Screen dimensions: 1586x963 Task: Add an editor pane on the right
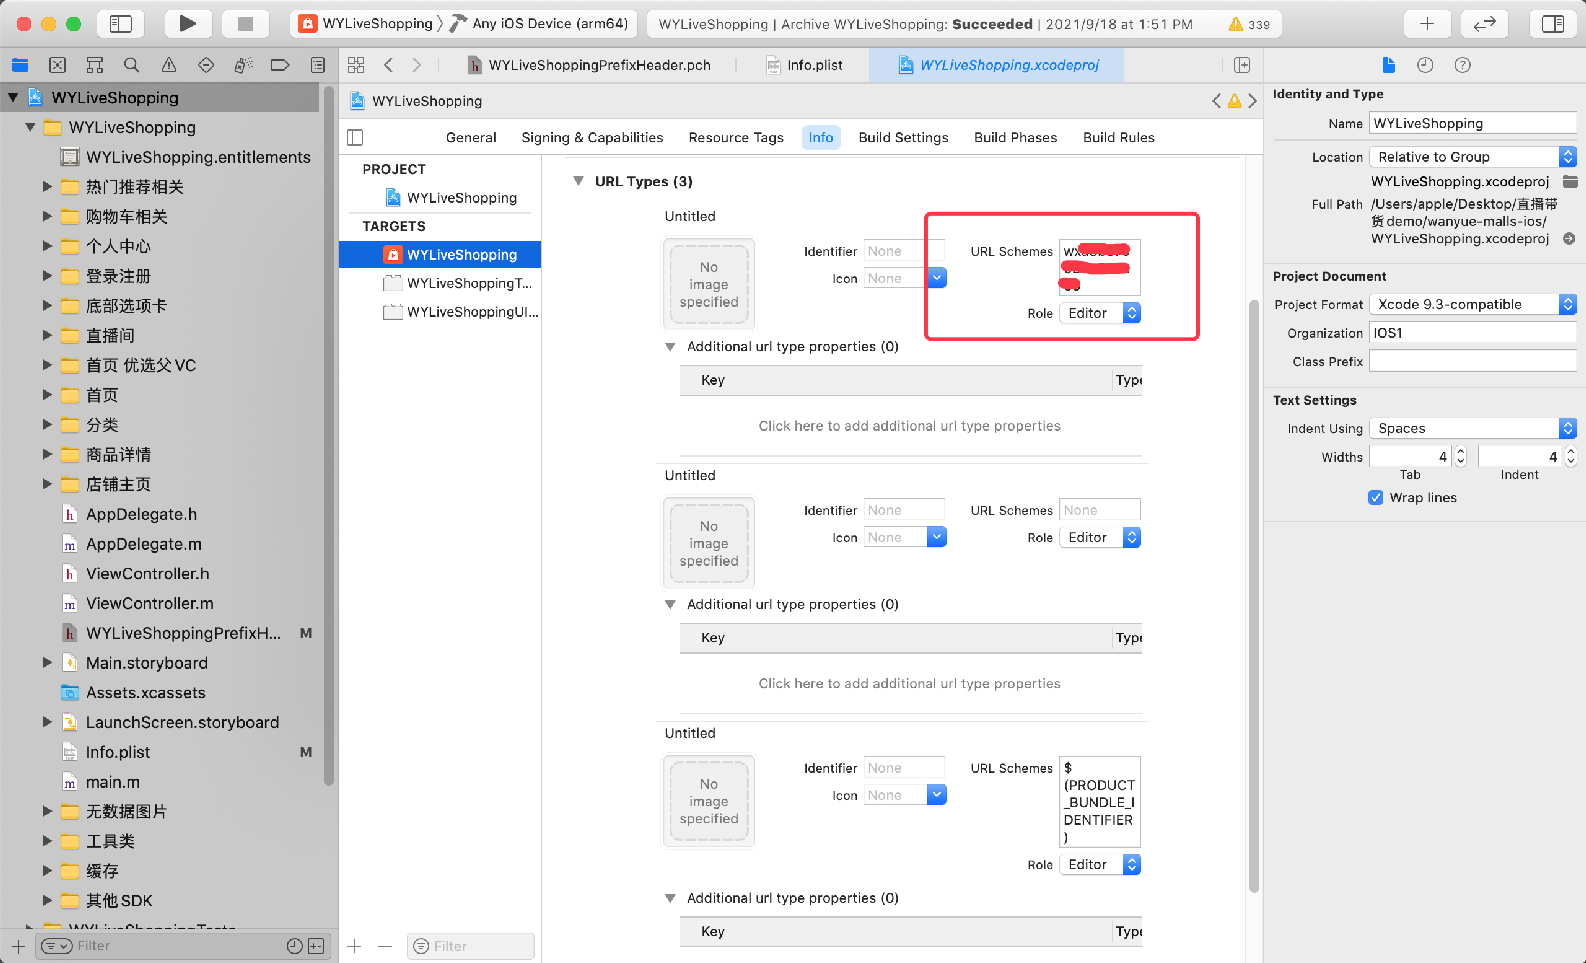(x=1242, y=65)
